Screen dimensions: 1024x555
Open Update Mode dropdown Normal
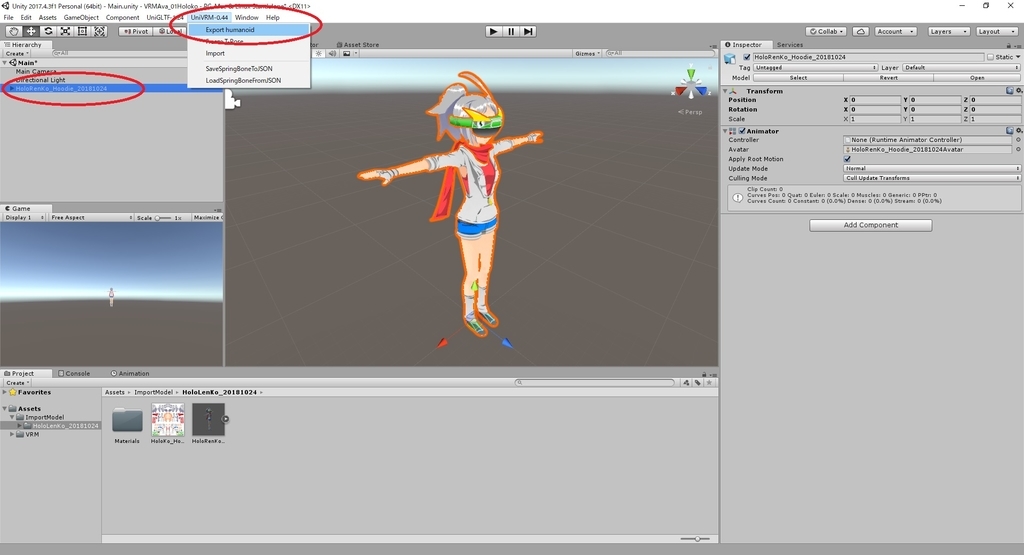[x=932, y=168]
